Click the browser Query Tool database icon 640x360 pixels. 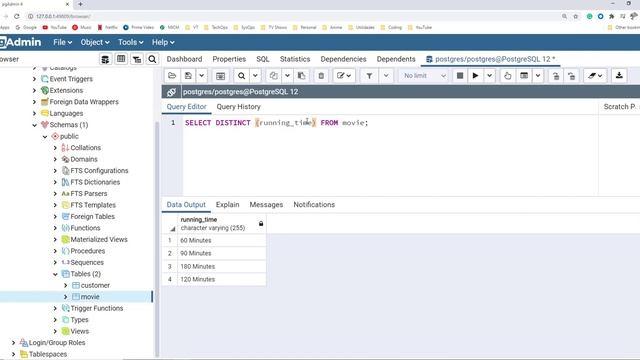(x=105, y=59)
